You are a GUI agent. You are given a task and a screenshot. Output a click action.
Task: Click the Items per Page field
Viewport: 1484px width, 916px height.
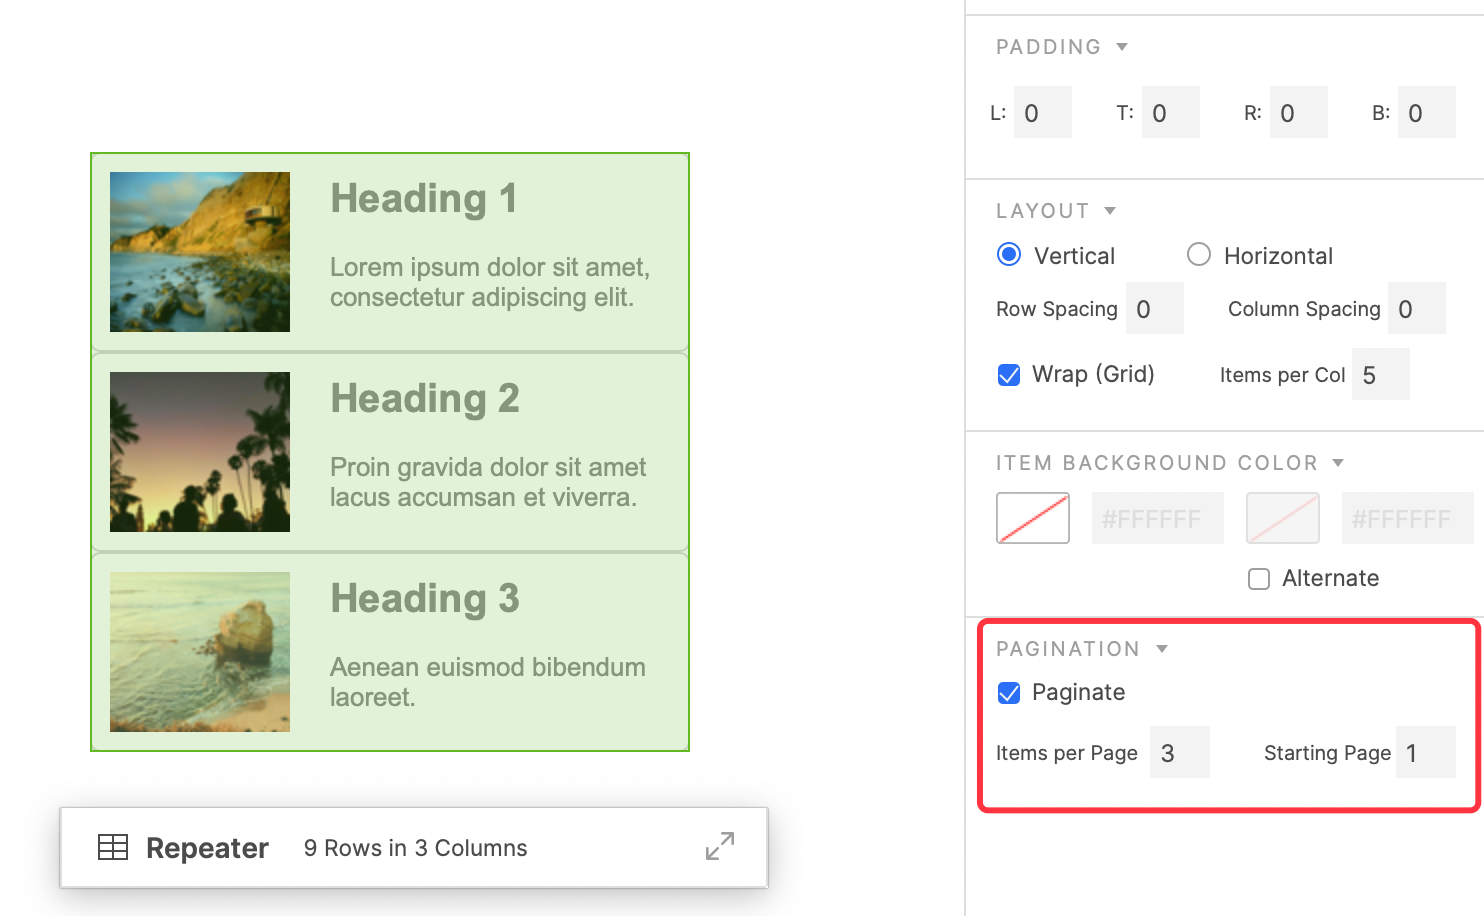[x=1179, y=753]
